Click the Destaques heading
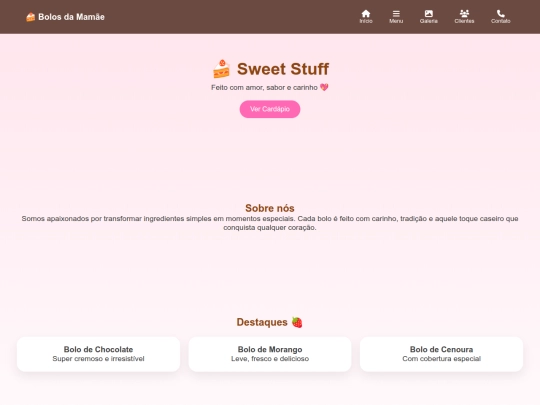Viewport: 540px width, 405px height. [x=262, y=322]
